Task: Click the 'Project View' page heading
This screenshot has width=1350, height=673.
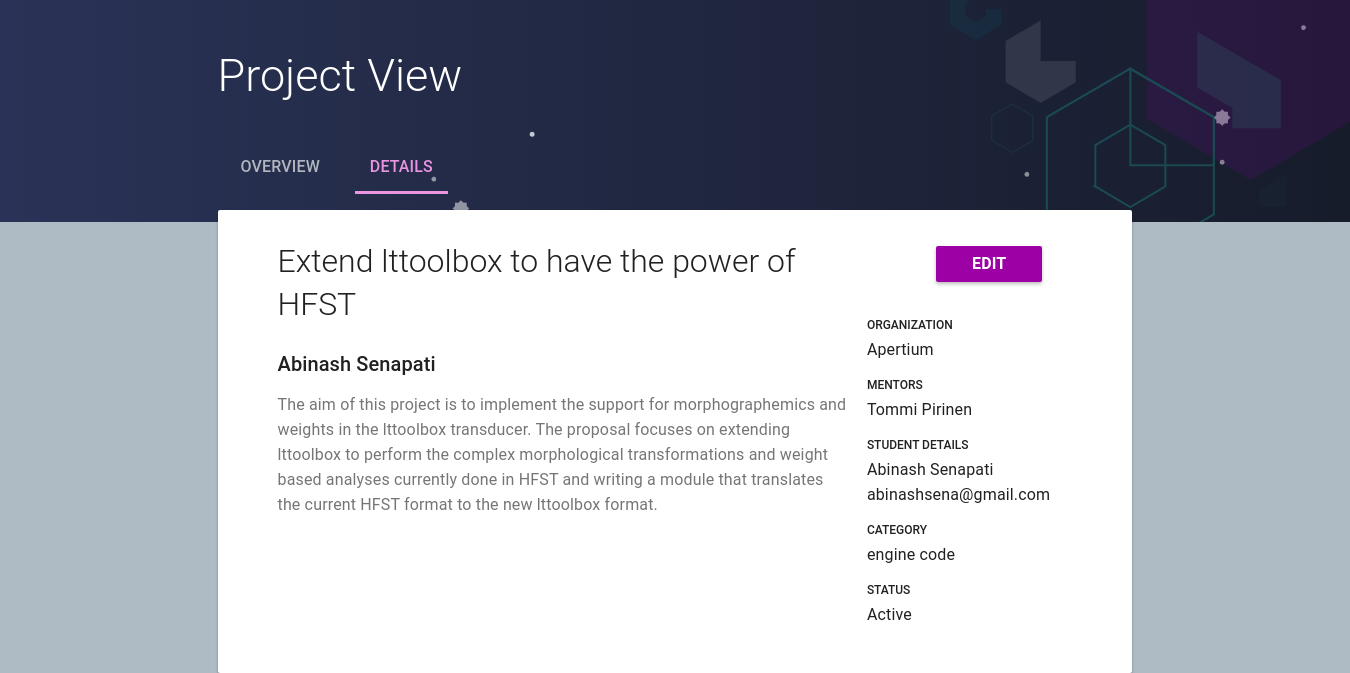Action: point(340,76)
